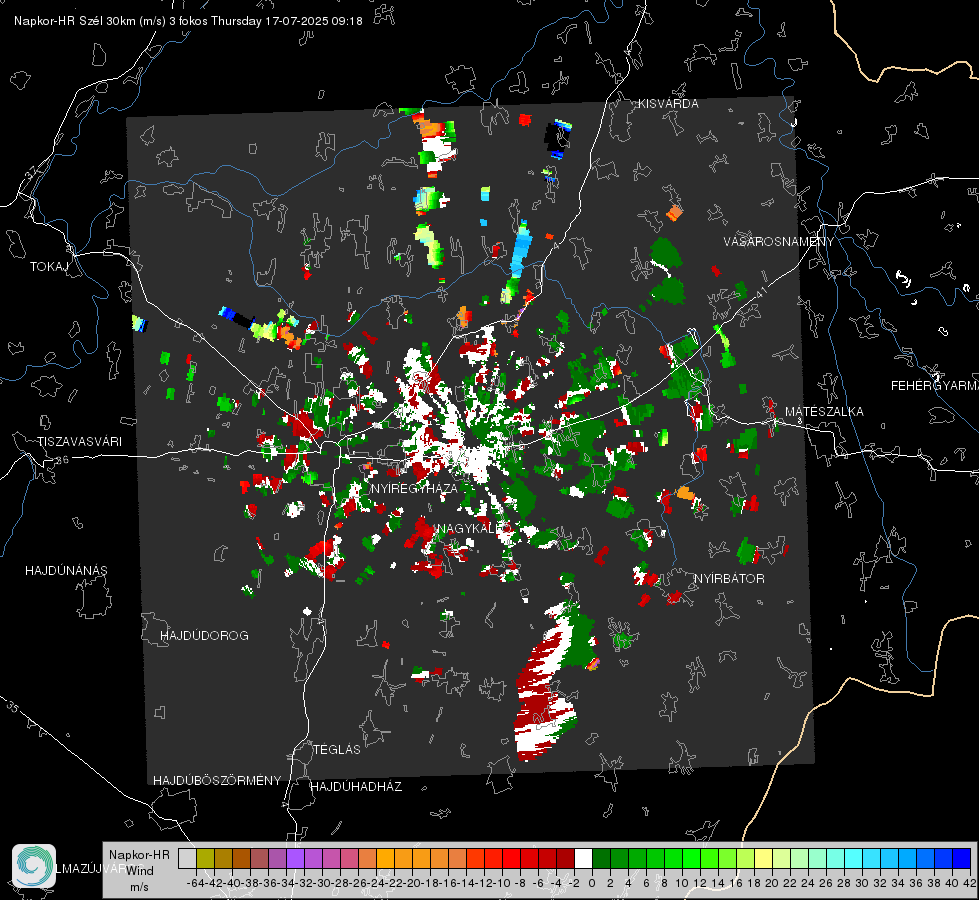Click the Wind legend label

click(x=140, y=871)
